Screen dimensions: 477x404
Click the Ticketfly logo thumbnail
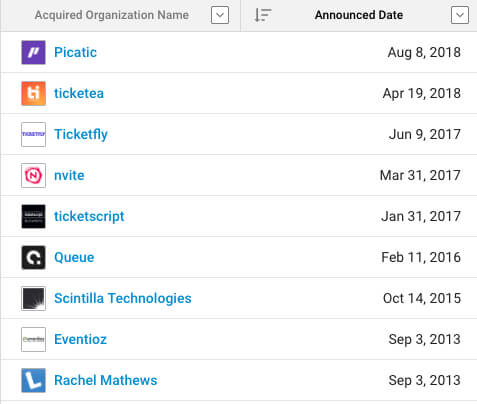tap(33, 134)
